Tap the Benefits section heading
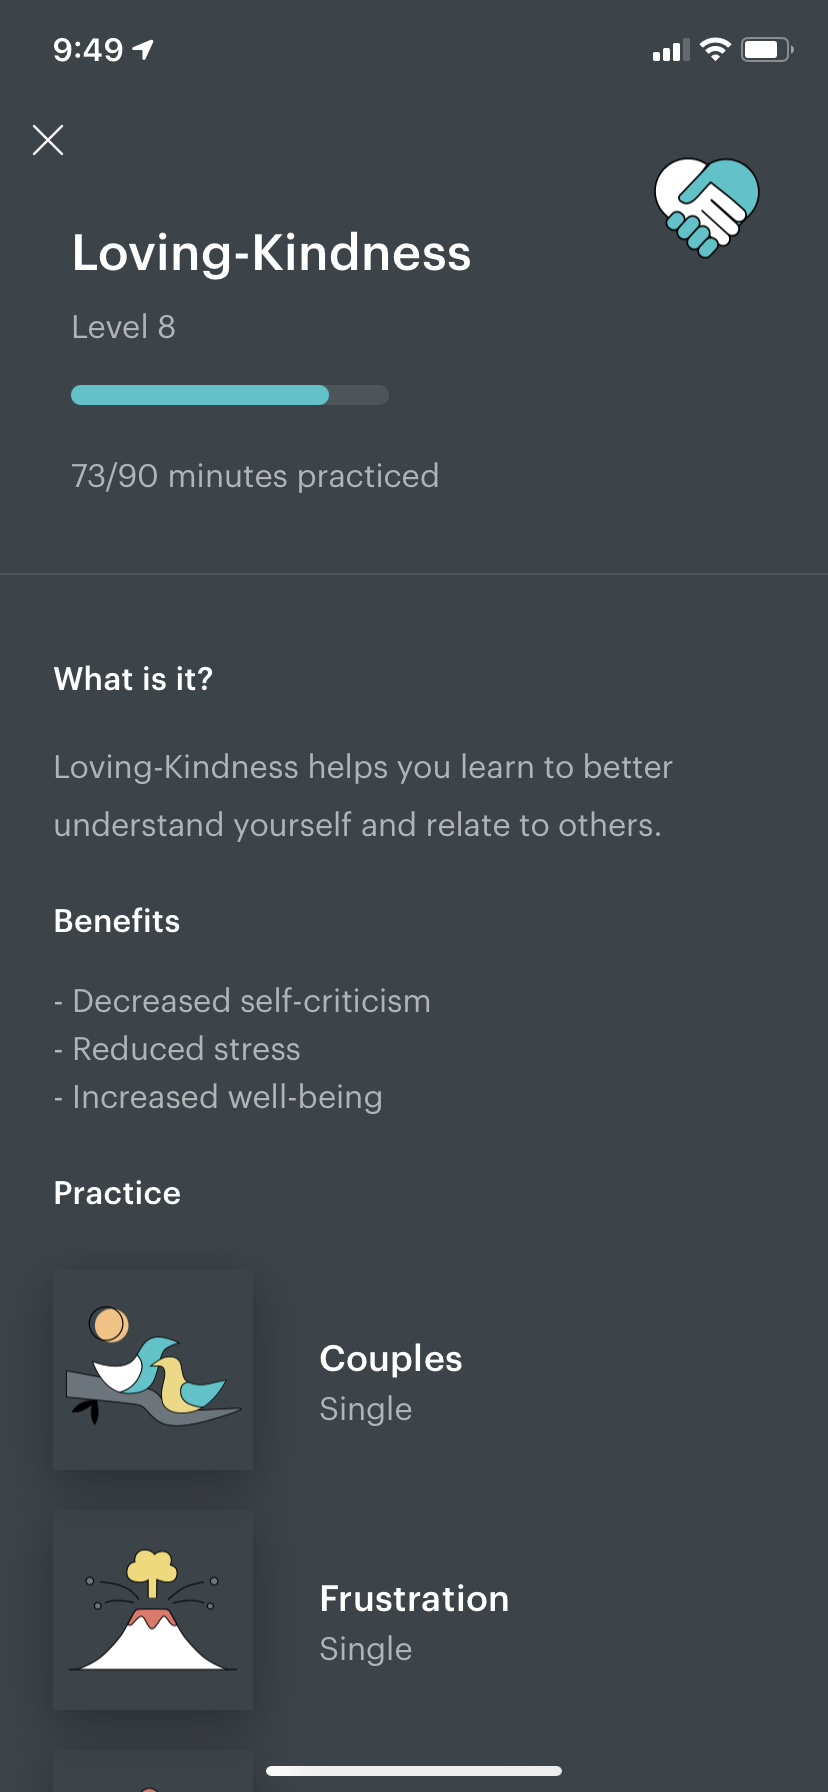This screenshot has height=1792, width=828. [x=117, y=921]
